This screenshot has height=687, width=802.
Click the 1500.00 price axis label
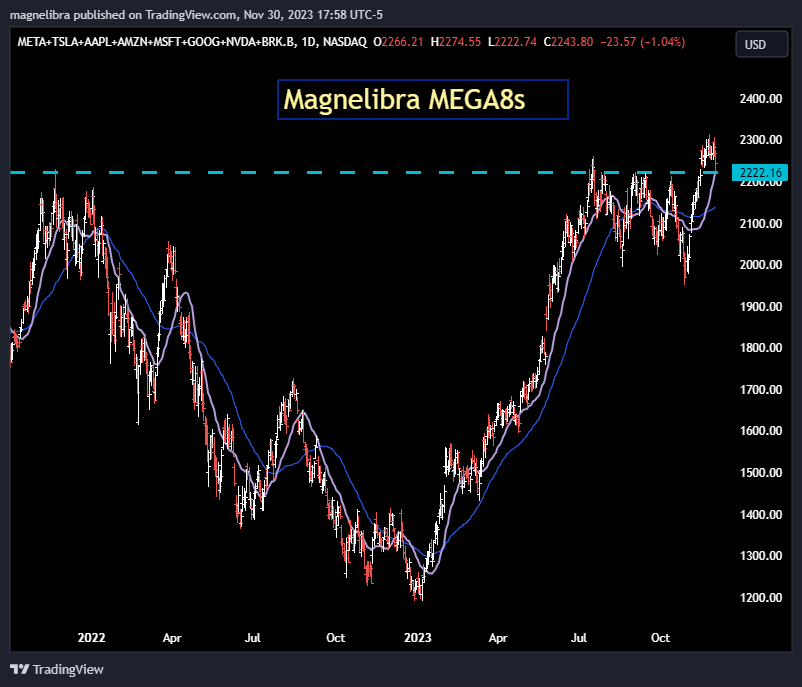[x=761, y=473]
